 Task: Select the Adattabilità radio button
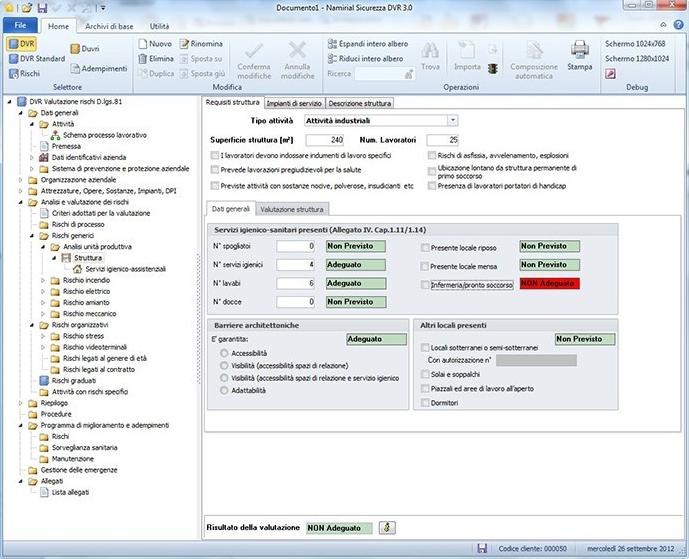(x=224, y=389)
